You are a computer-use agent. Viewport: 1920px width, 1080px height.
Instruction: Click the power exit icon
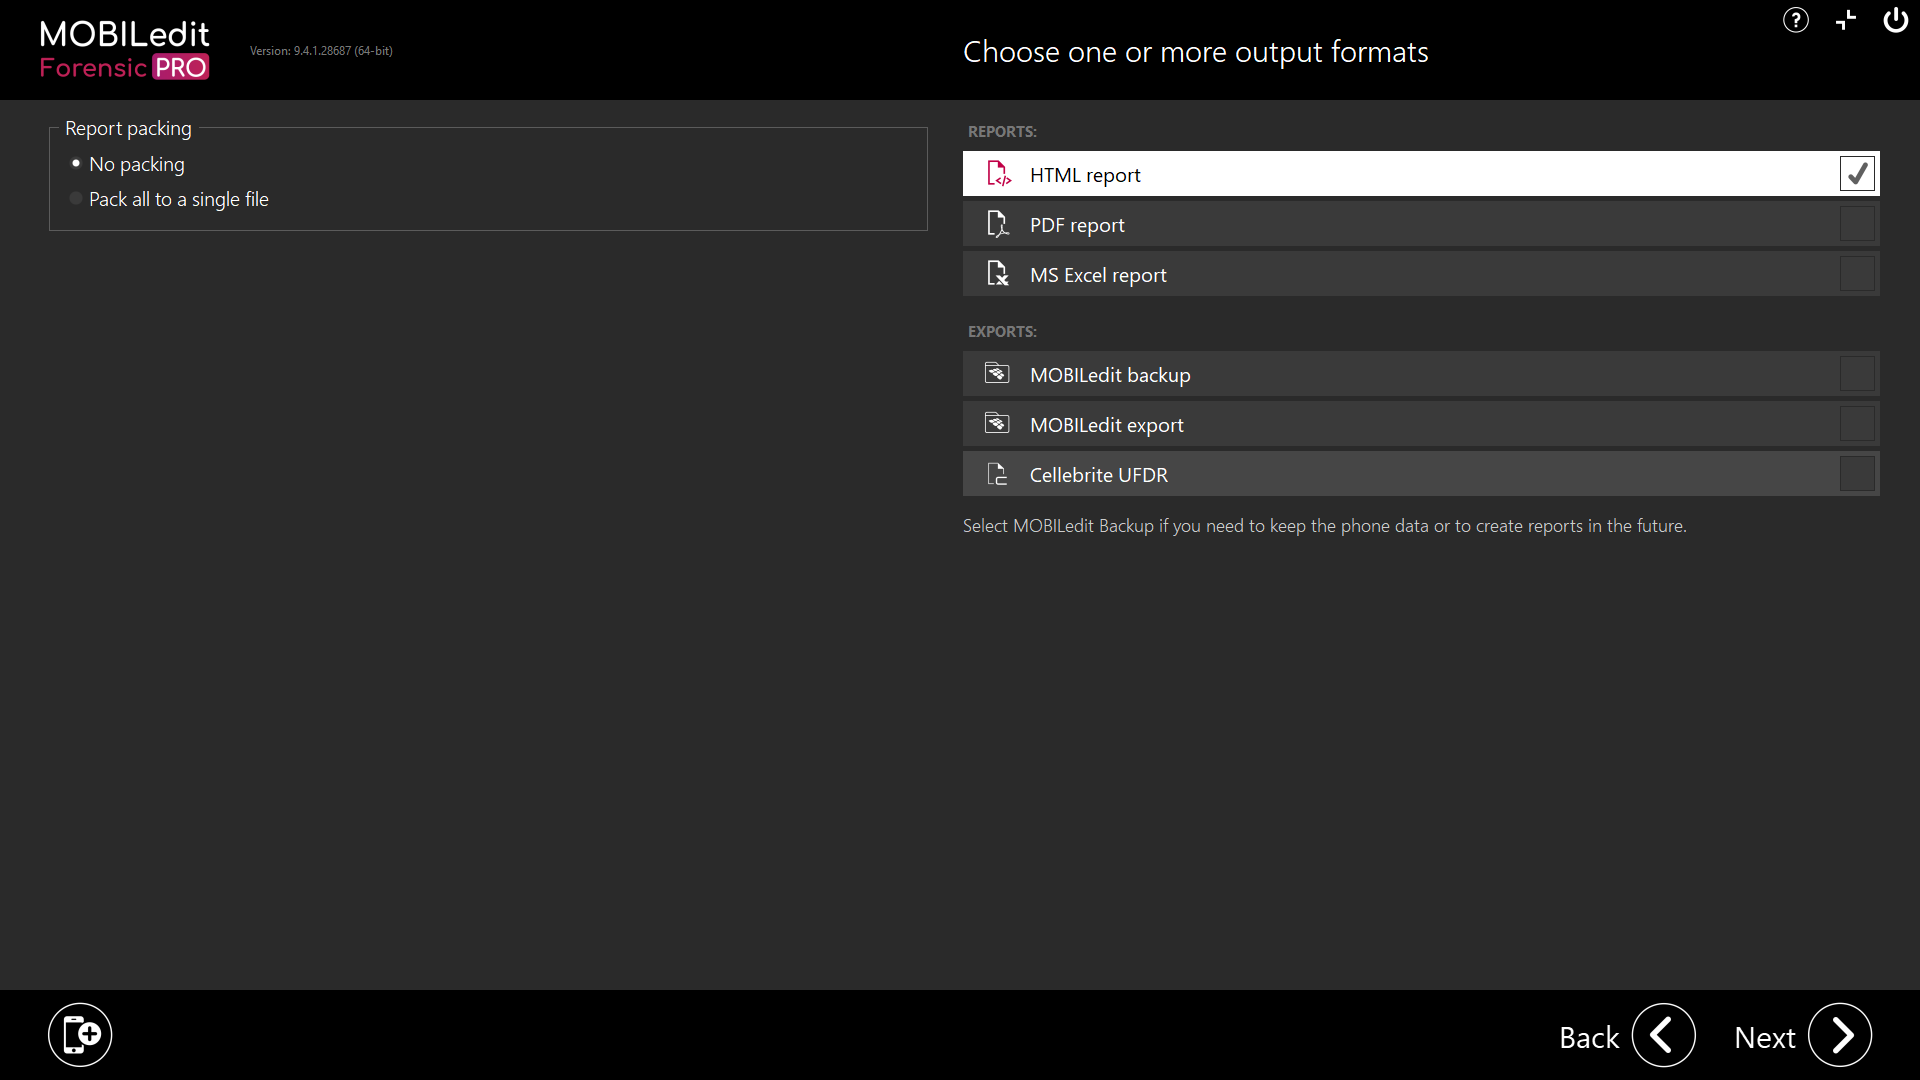[x=1895, y=20]
